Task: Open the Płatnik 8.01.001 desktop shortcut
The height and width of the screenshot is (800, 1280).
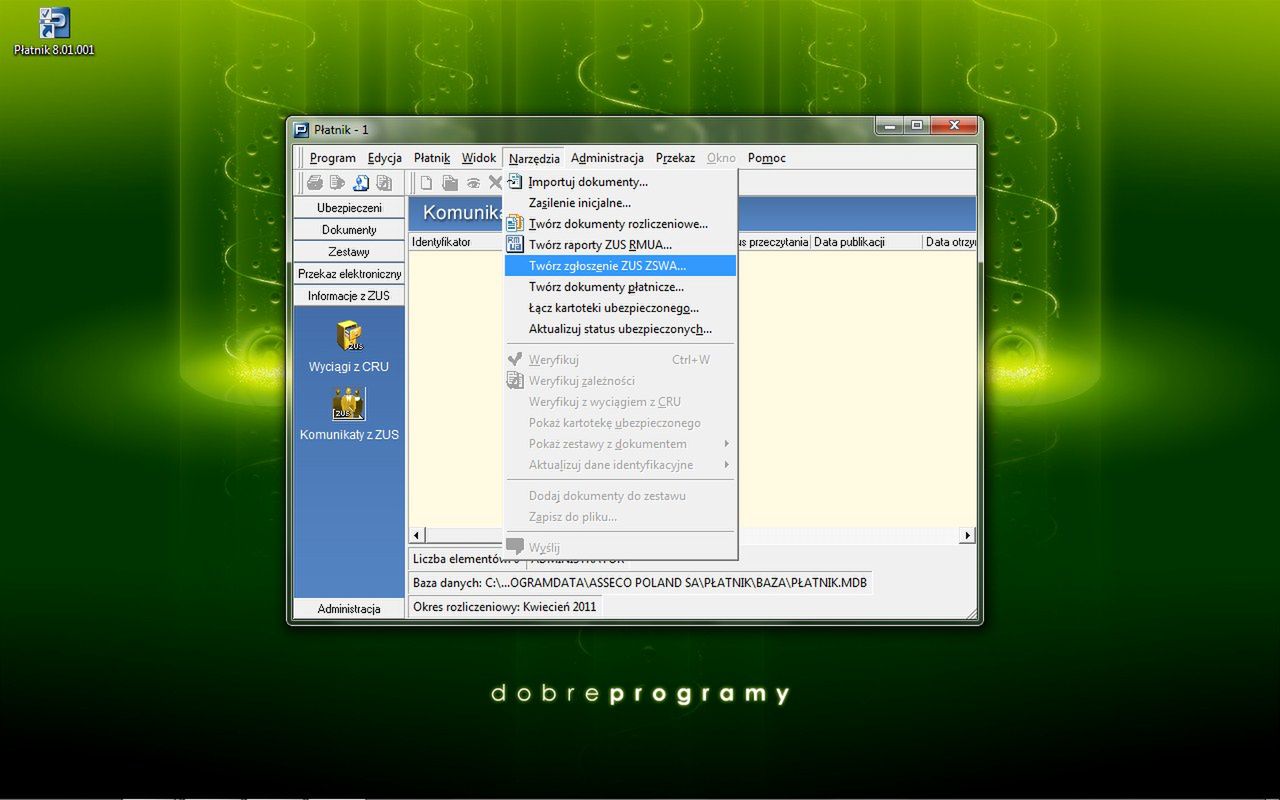Action: click(53, 31)
